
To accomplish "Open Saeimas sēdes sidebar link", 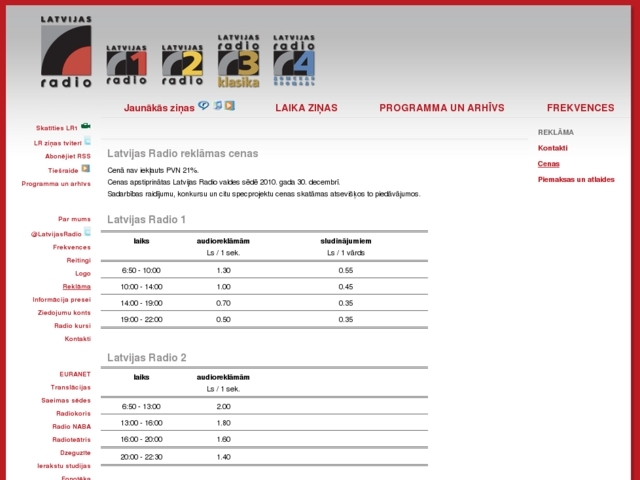I will coord(66,400).
